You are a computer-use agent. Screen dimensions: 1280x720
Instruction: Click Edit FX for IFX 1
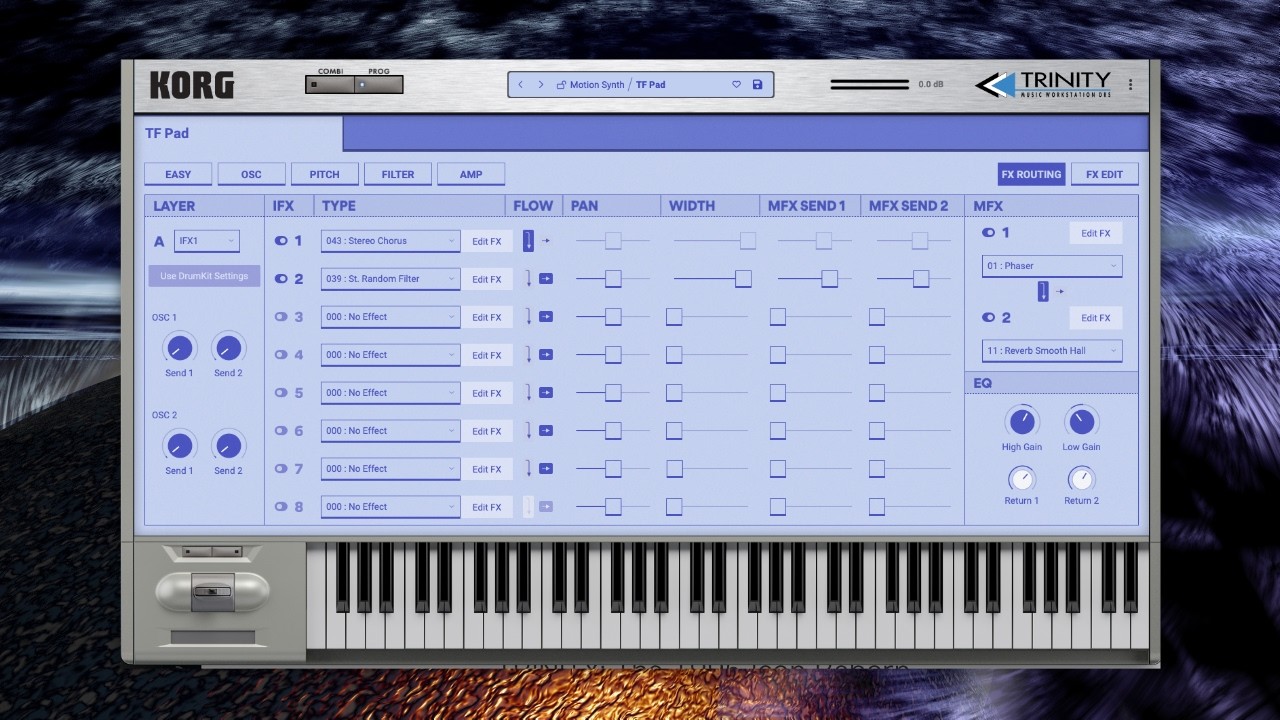point(487,241)
